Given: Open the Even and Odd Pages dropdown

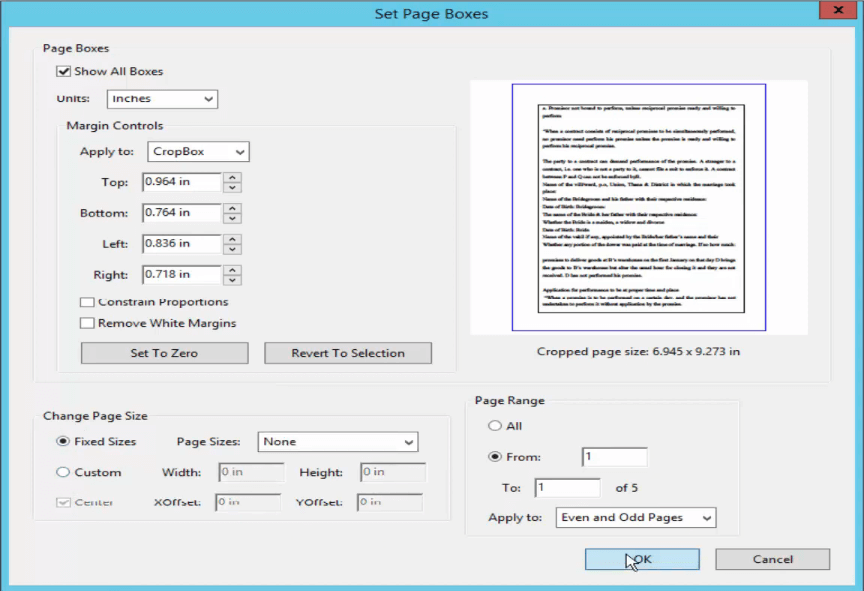Looking at the screenshot, I should [x=636, y=517].
